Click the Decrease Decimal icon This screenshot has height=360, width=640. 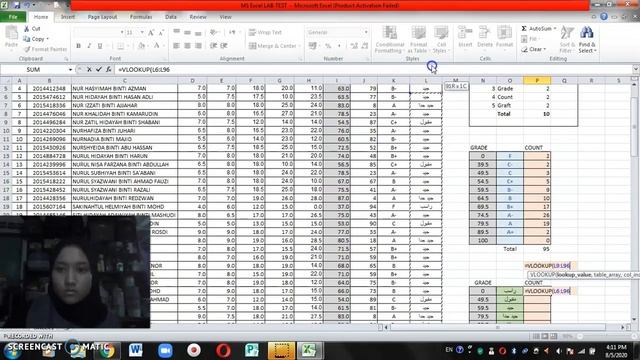pos(364,46)
